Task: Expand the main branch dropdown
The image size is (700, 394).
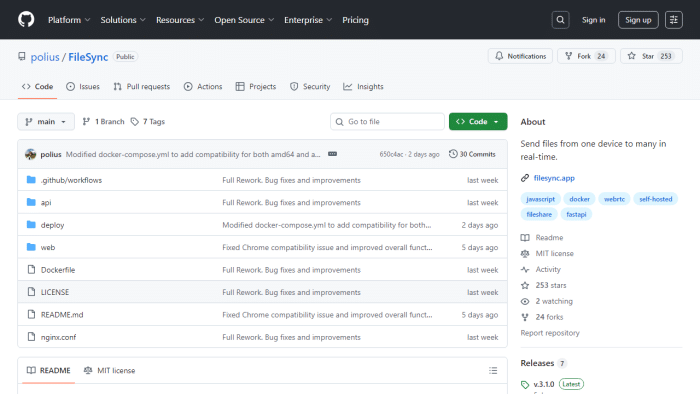Action: click(46, 121)
